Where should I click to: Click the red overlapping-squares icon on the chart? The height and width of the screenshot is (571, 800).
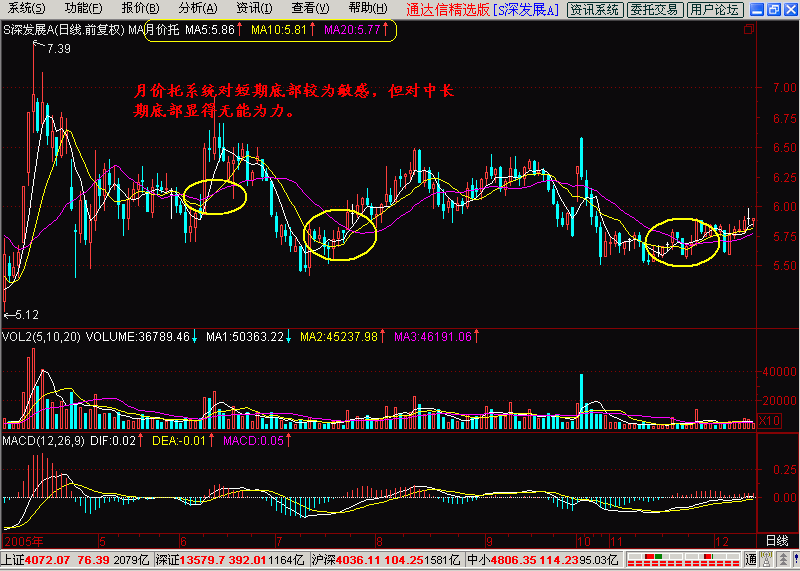[x=750, y=30]
